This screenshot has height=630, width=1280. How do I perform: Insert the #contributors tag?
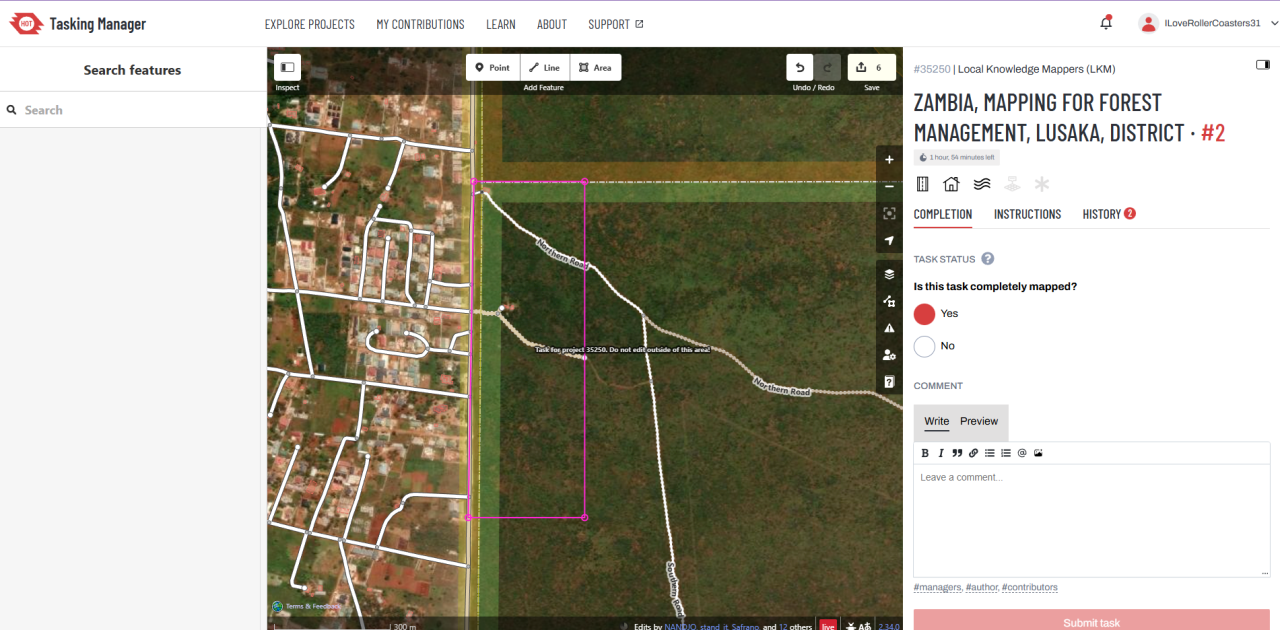(x=1030, y=587)
